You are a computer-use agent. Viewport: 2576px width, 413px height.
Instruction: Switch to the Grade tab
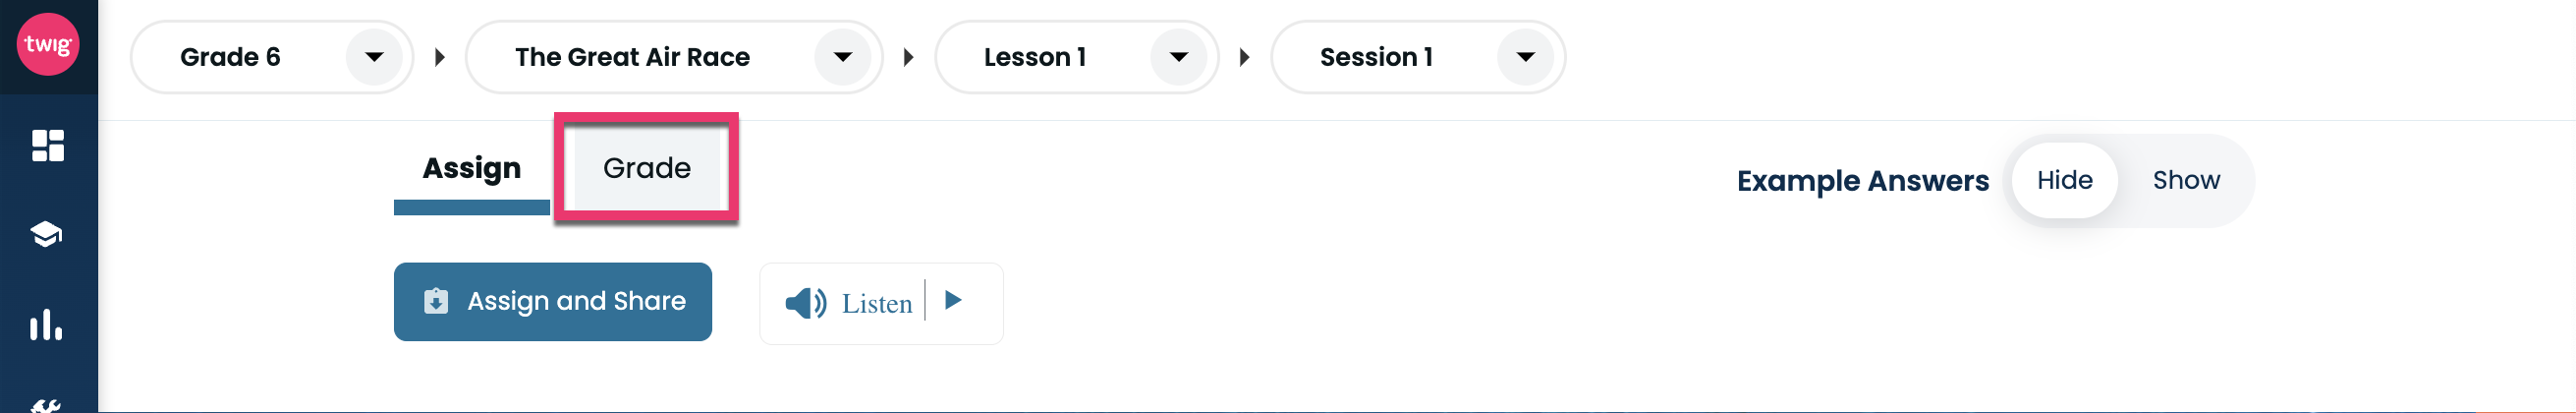[646, 168]
